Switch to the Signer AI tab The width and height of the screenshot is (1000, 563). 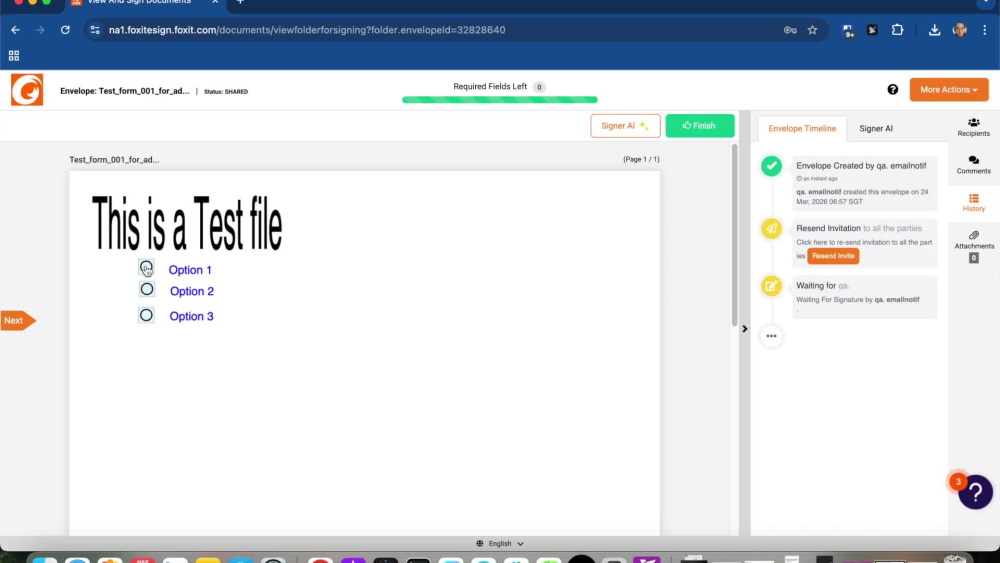point(876,128)
